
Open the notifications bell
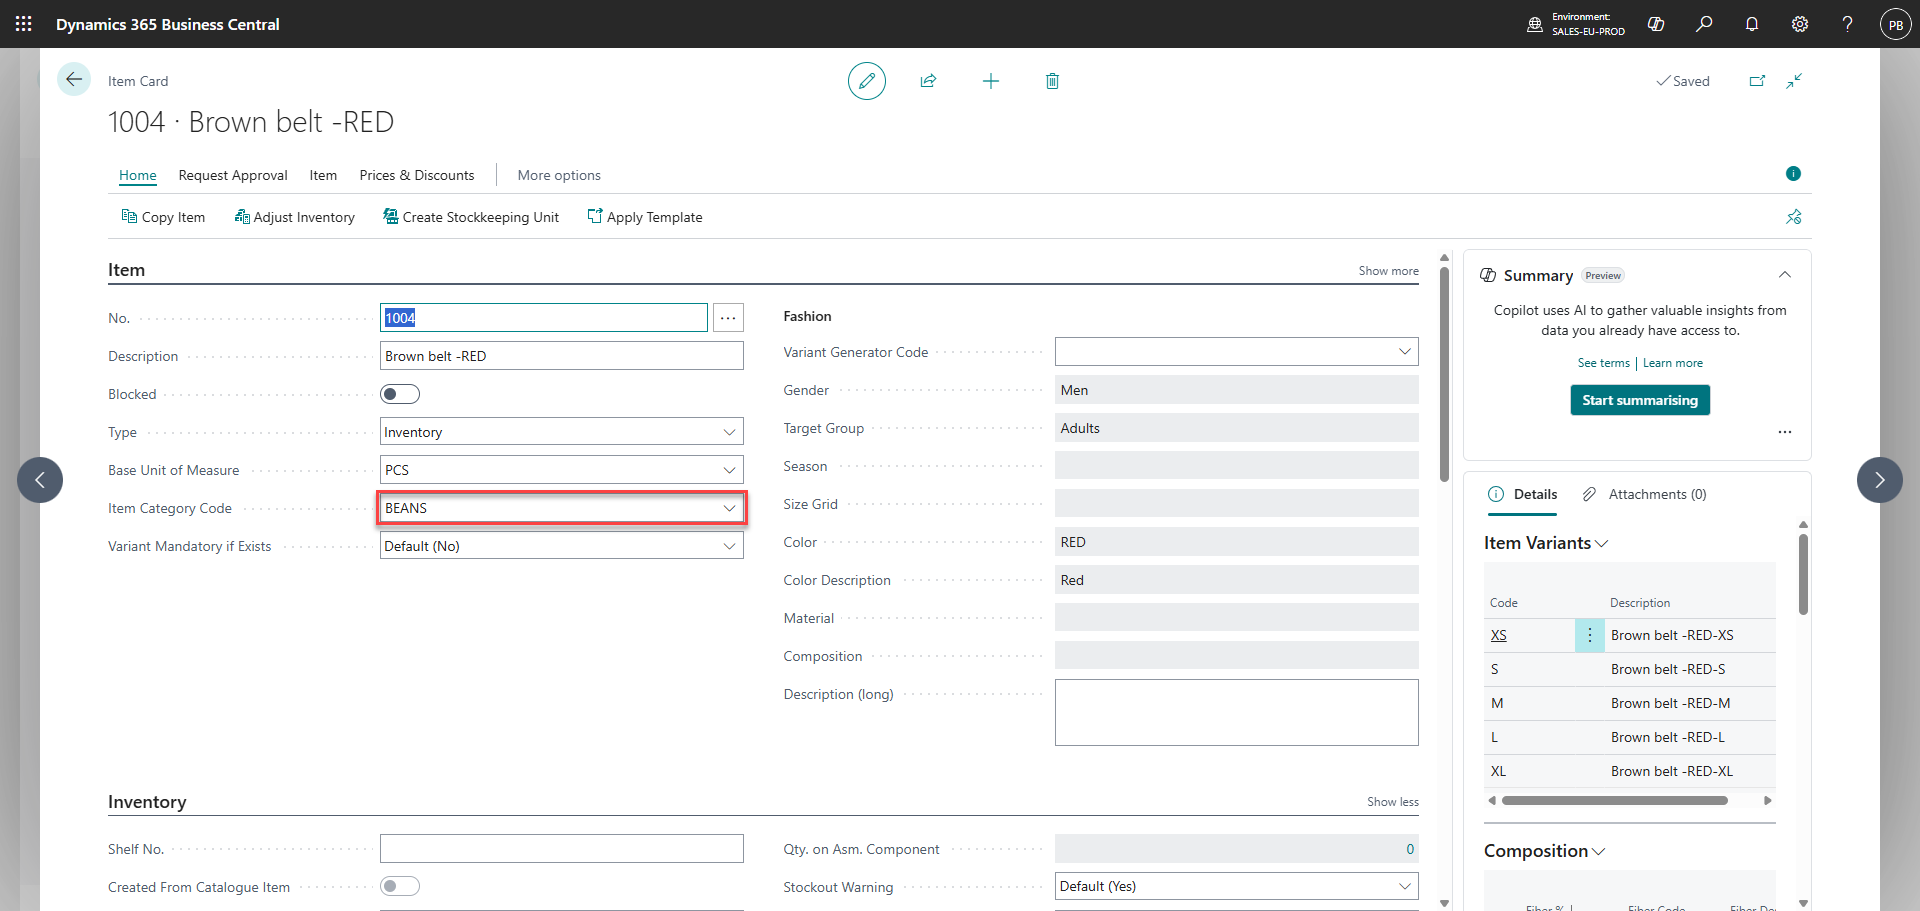pyautogui.click(x=1752, y=24)
